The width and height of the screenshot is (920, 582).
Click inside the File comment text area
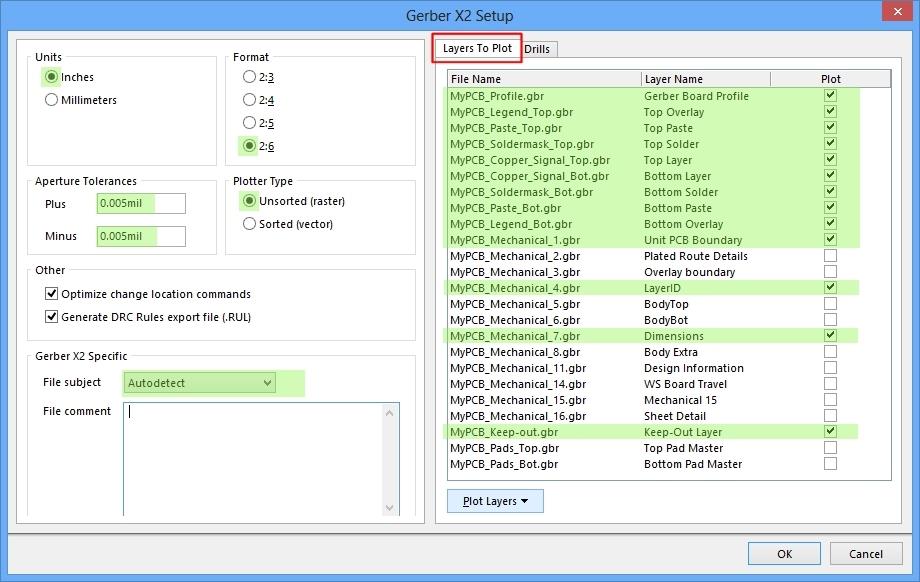pos(250,450)
